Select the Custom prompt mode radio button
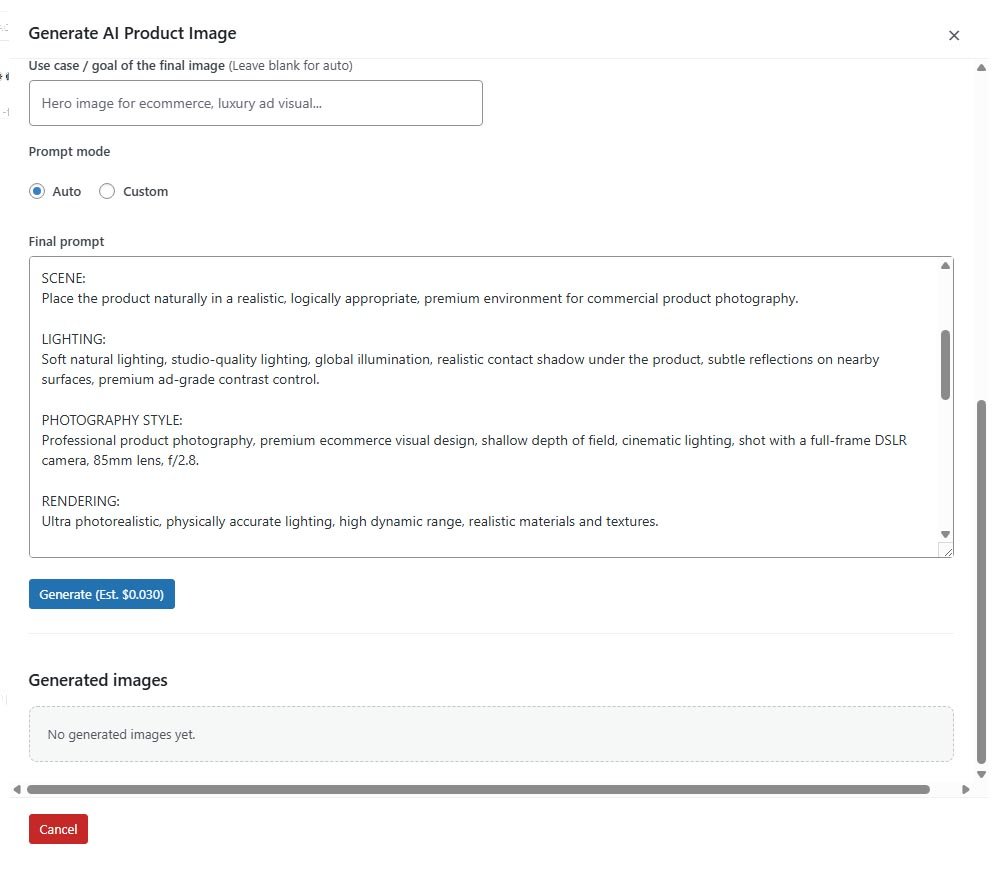1001x873 pixels. tap(107, 191)
